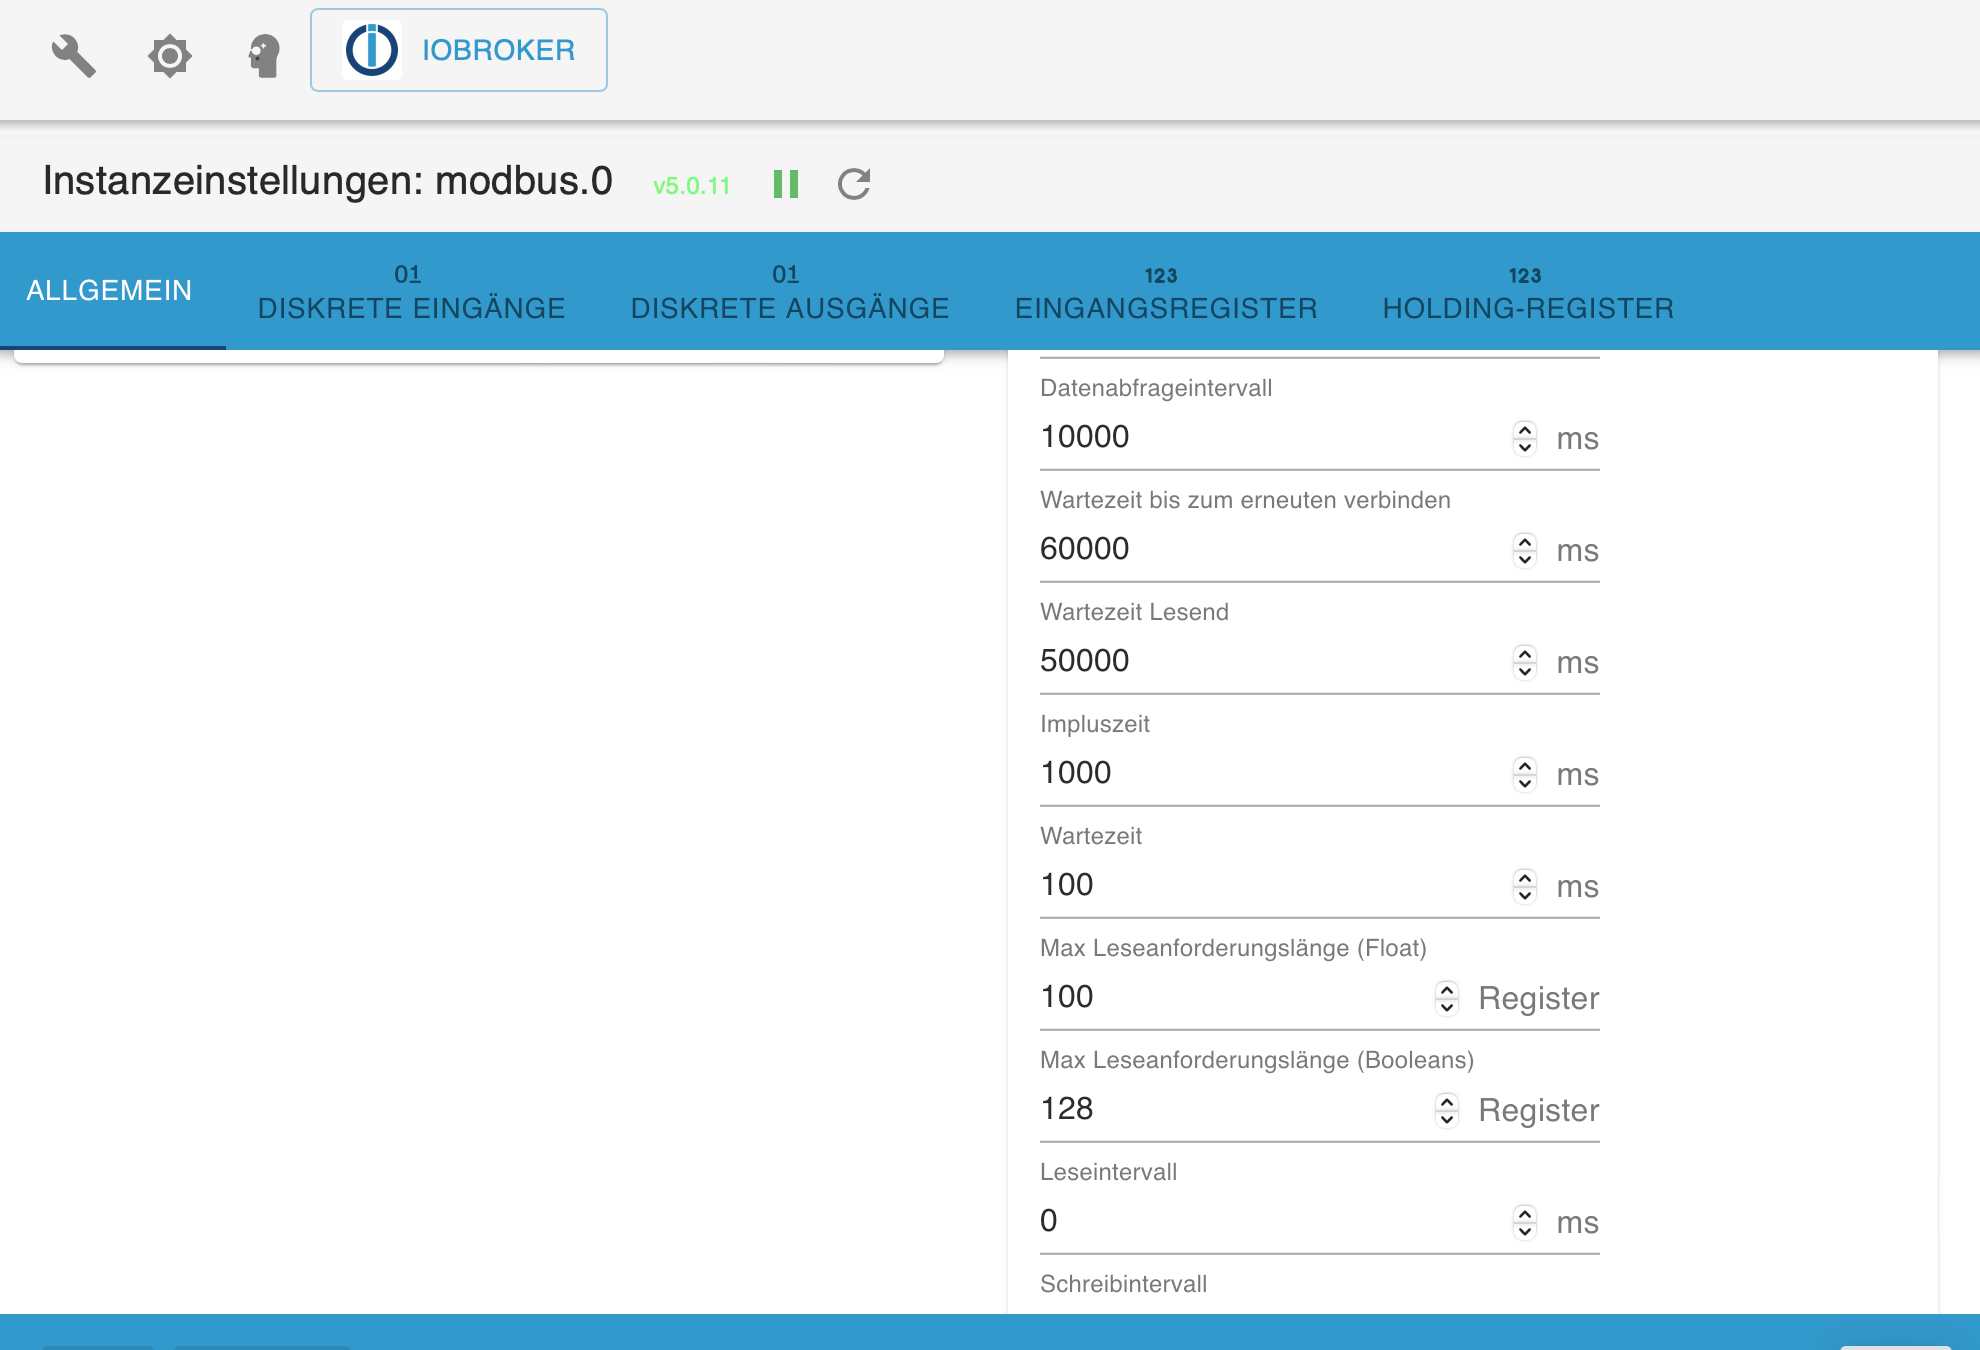Adjust the Impluszeit stepper arrows

1524,773
